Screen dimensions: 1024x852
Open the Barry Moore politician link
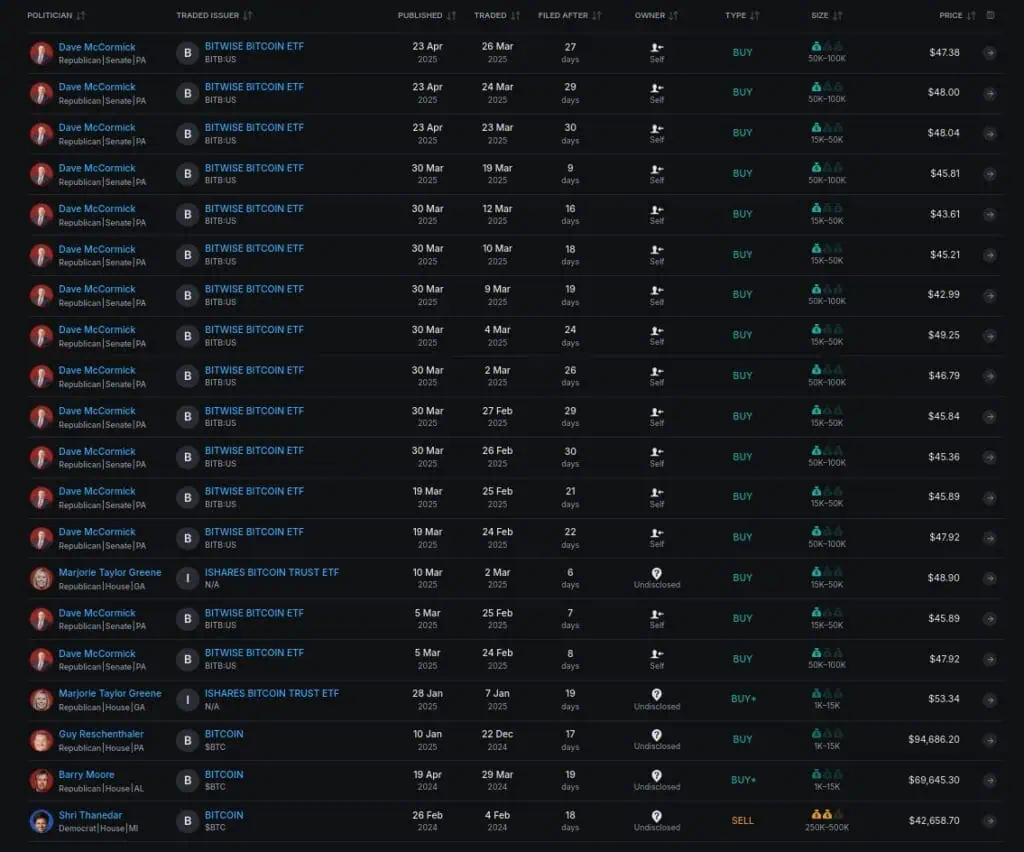point(86,774)
